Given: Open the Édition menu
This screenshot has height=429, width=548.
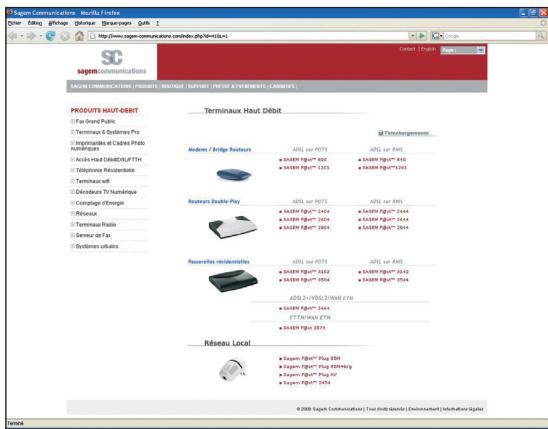Looking at the screenshot, I should [35, 23].
